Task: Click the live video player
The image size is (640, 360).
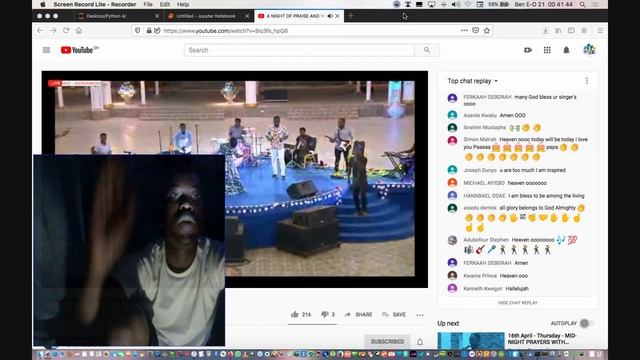Action: (235, 179)
